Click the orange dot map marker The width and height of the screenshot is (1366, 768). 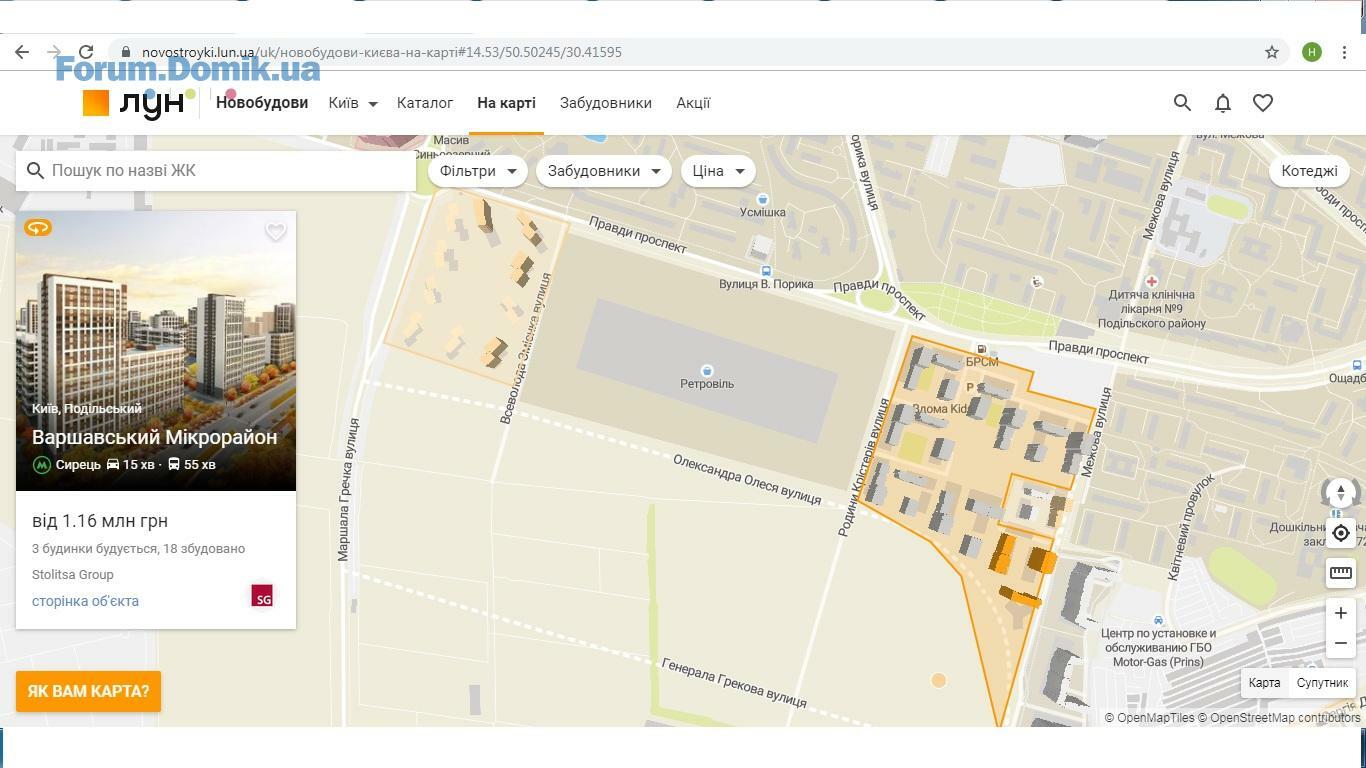(x=938, y=680)
